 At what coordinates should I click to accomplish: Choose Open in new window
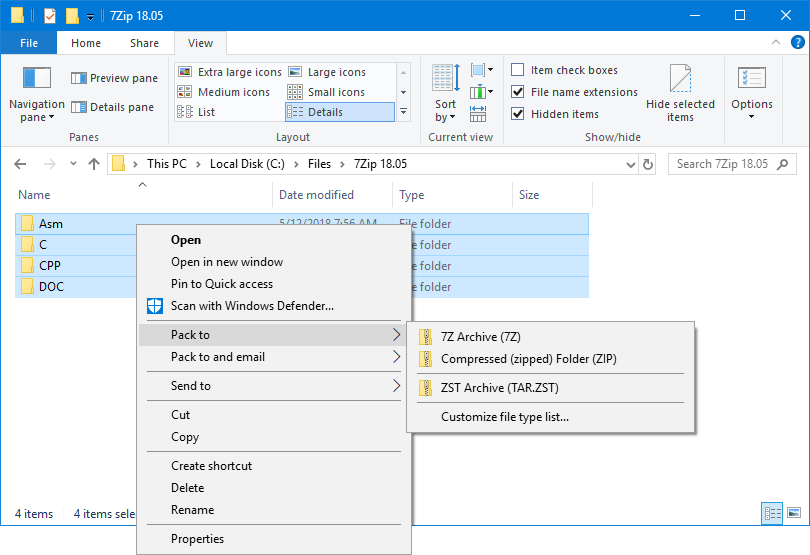click(x=273, y=262)
